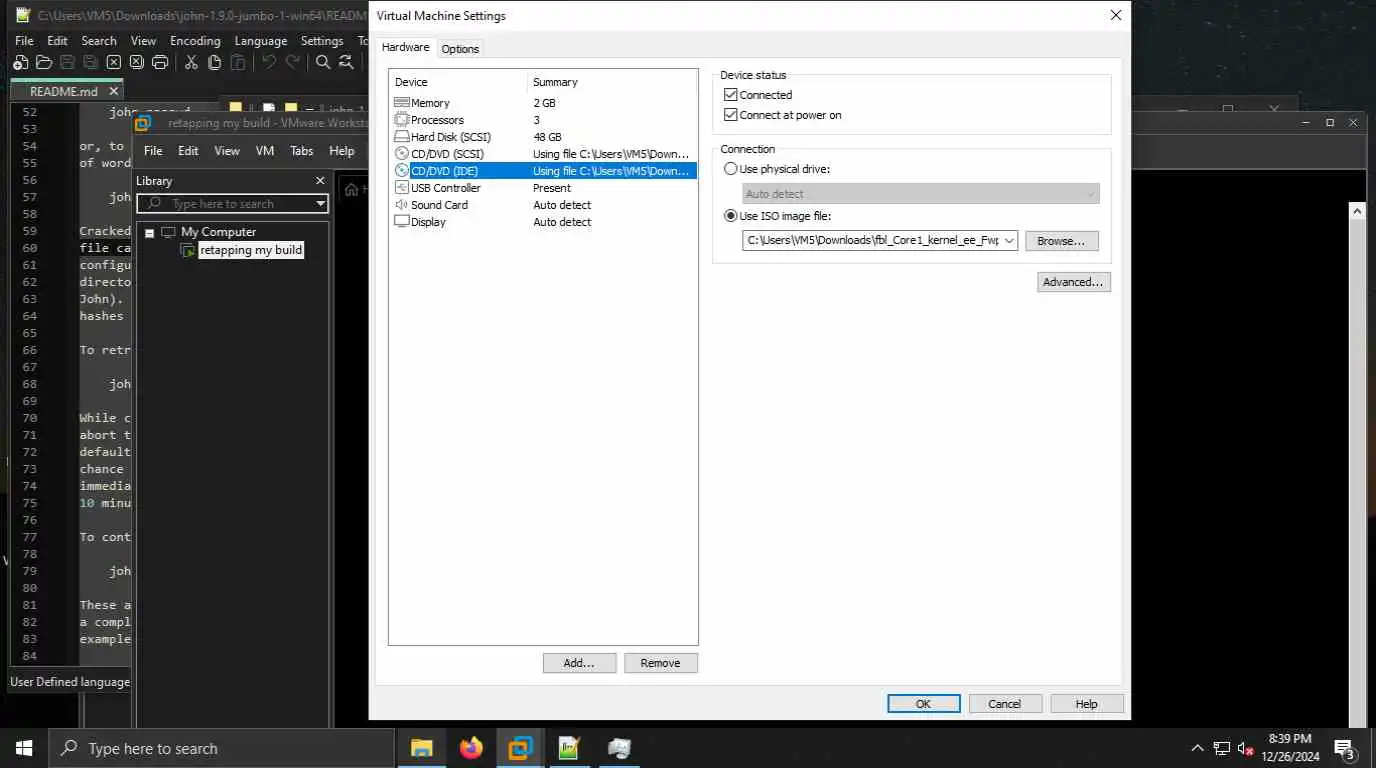Image resolution: width=1376 pixels, height=768 pixels.
Task: Select the Sound Card device row
Action: pyautogui.click(x=543, y=205)
